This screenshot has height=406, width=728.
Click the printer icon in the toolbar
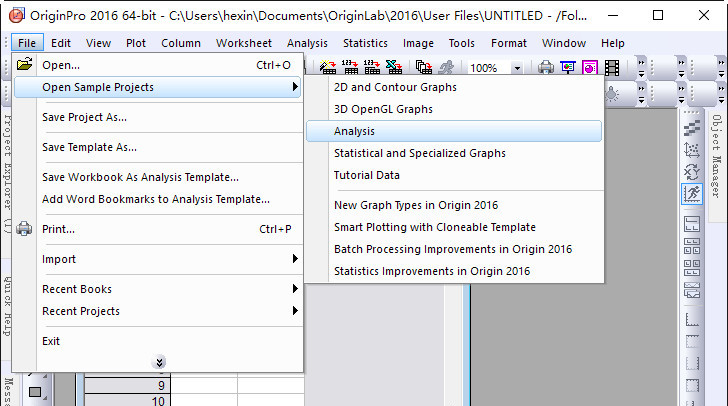[546, 68]
